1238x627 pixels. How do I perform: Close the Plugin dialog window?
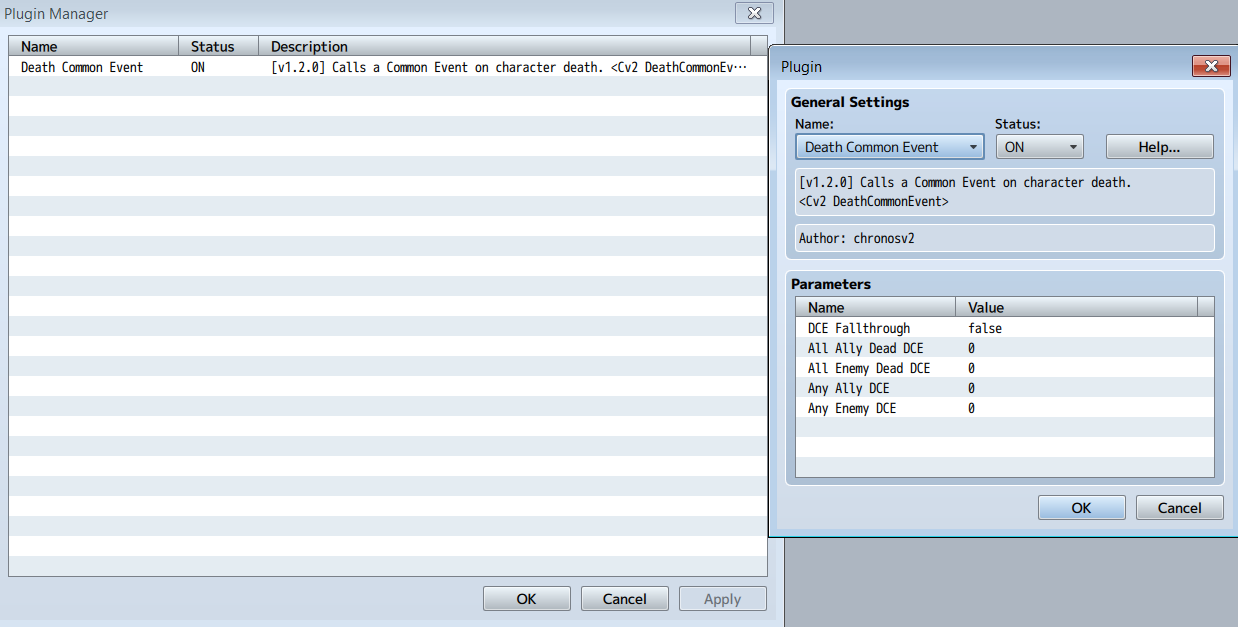[1210, 66]
